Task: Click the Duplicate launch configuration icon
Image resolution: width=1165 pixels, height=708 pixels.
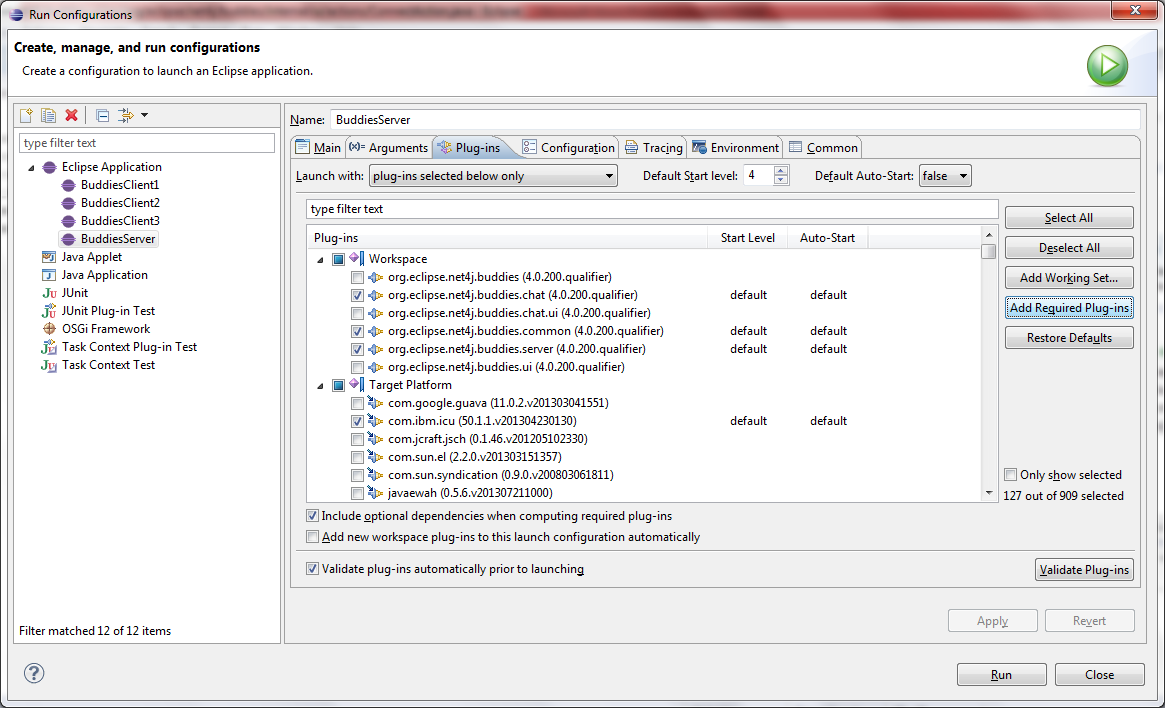Action: coord(48,115)
